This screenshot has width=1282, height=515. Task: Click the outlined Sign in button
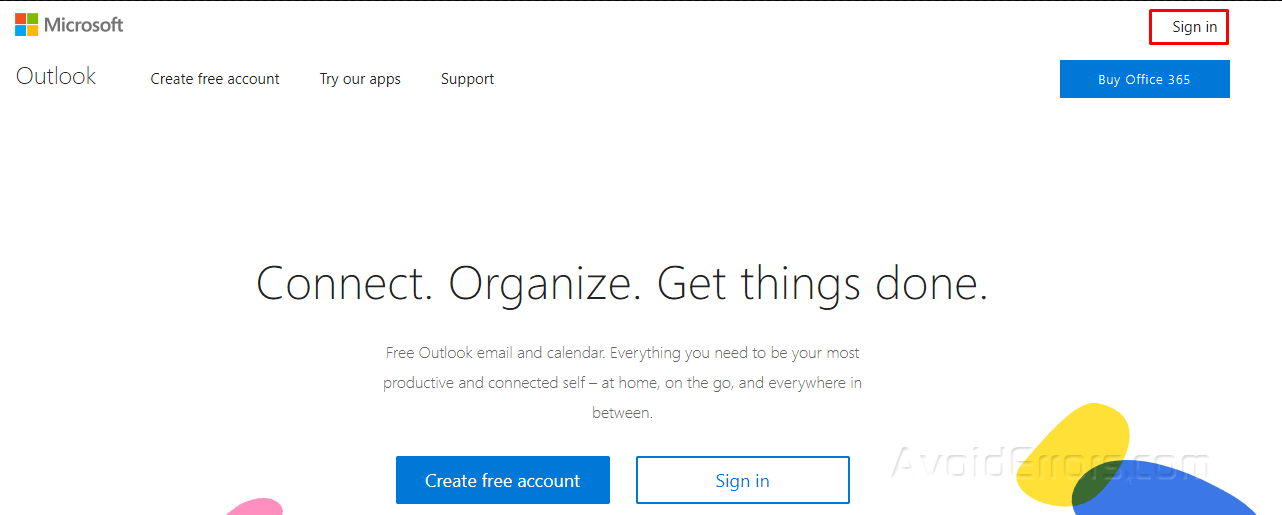(742, 480)
